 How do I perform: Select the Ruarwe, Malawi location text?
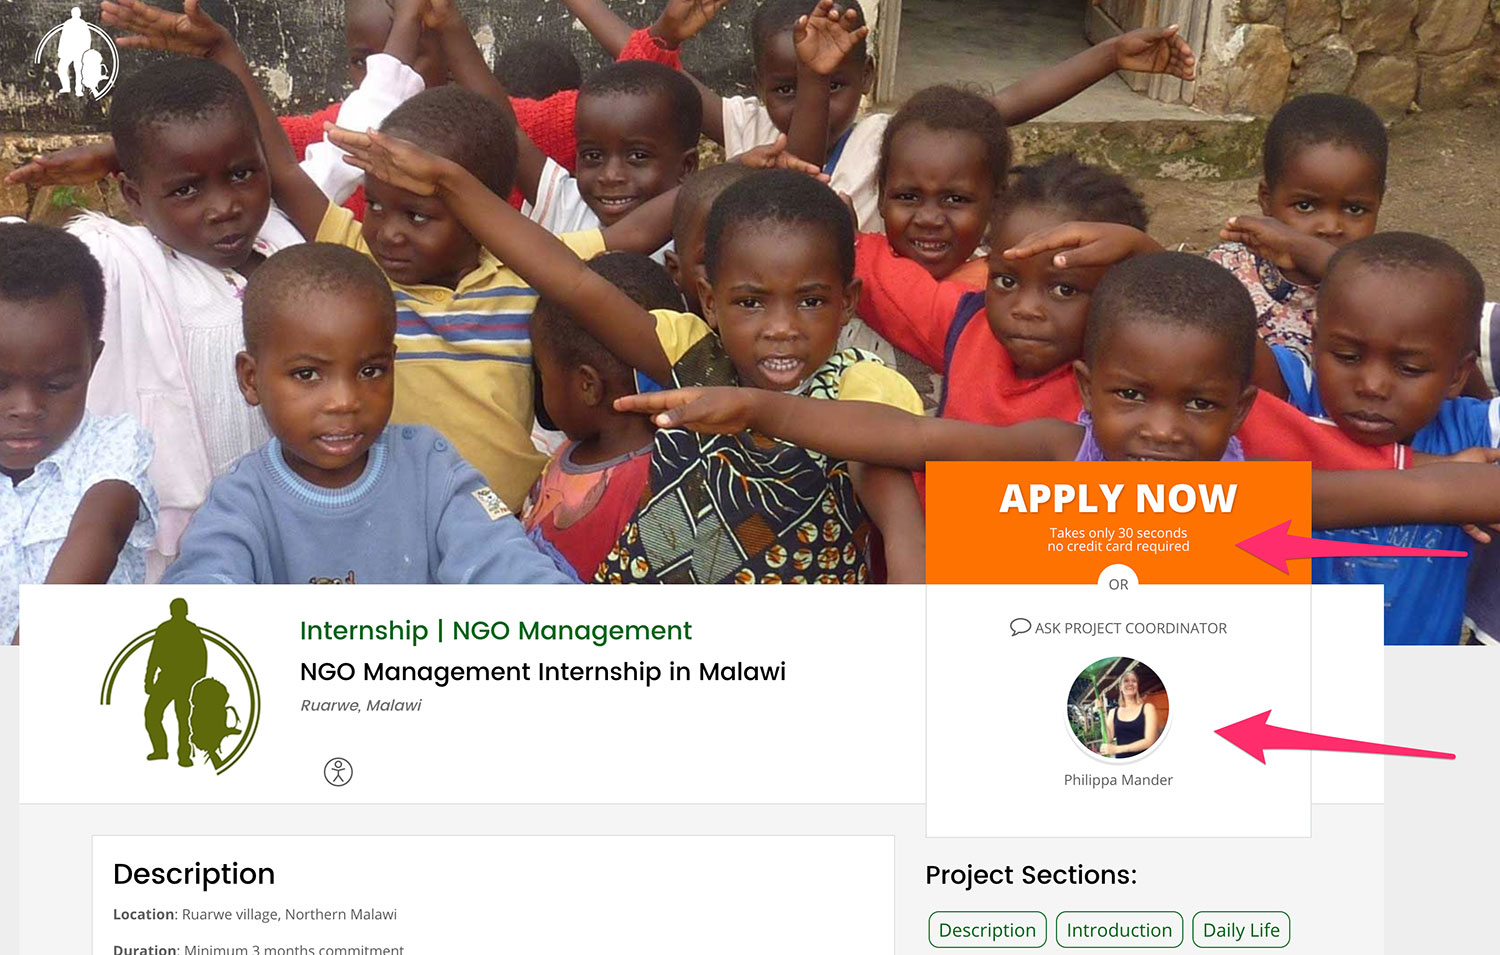click(360, 705)
